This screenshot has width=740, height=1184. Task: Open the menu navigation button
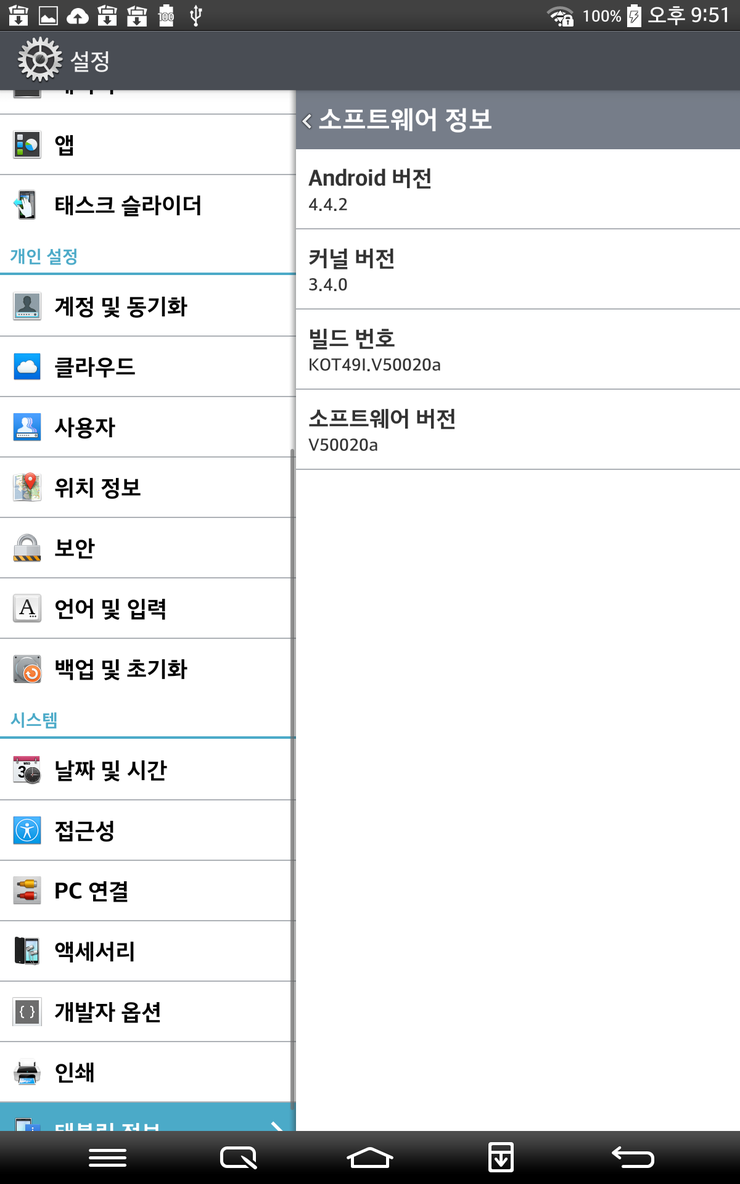pyautogui.click(x=107, y=1158)
